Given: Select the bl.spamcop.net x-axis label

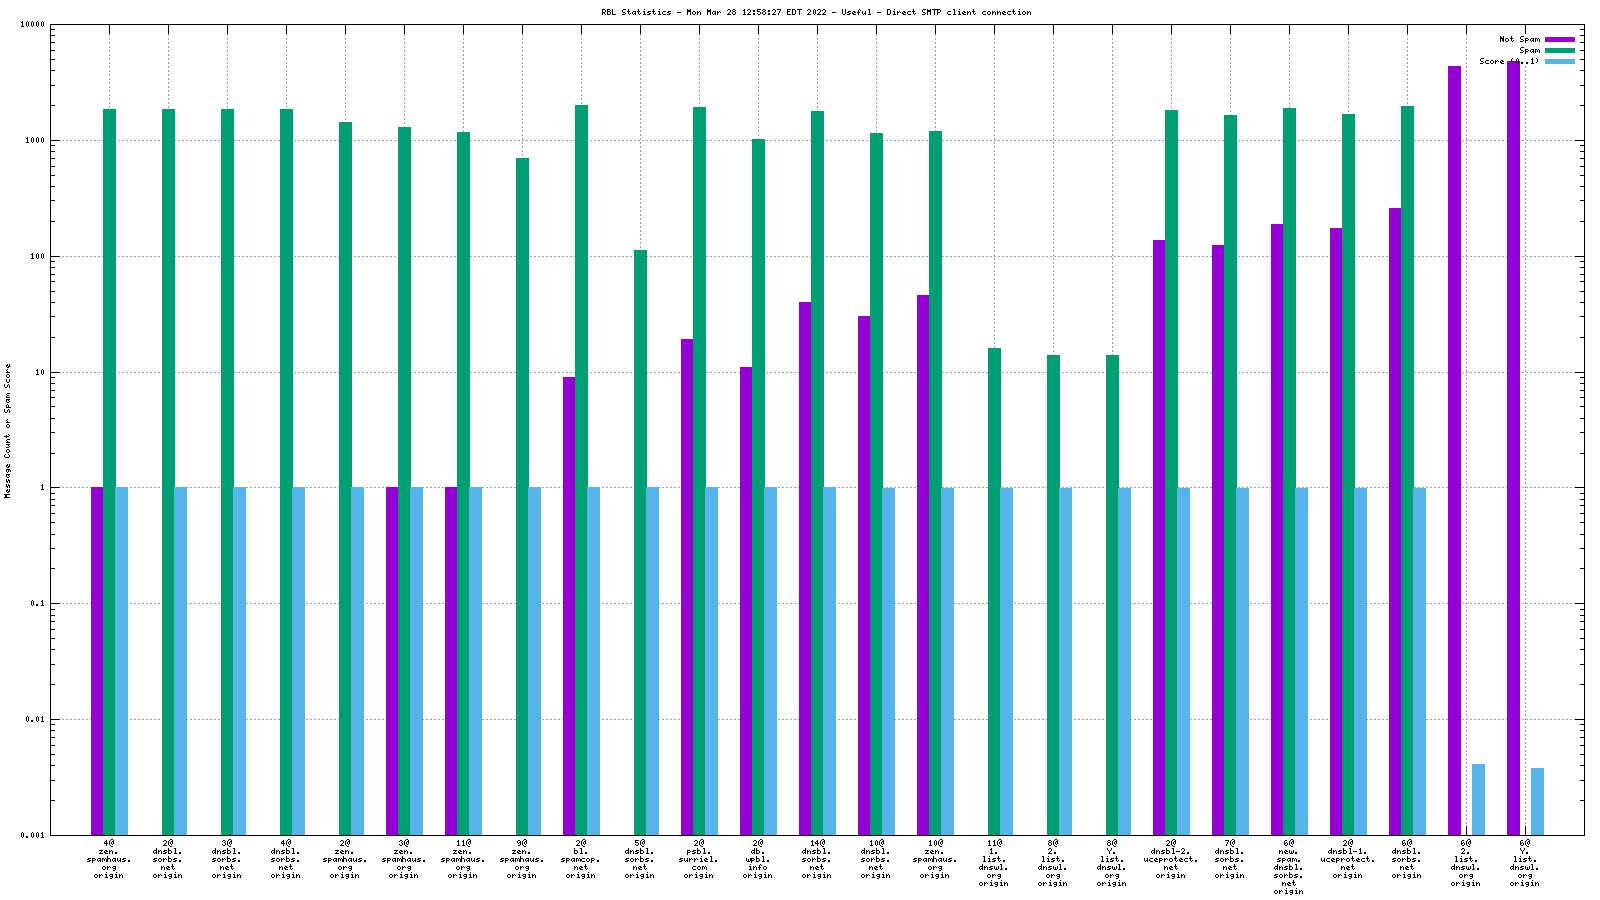Looking at the screenshot, I should (x=580, y=859).
